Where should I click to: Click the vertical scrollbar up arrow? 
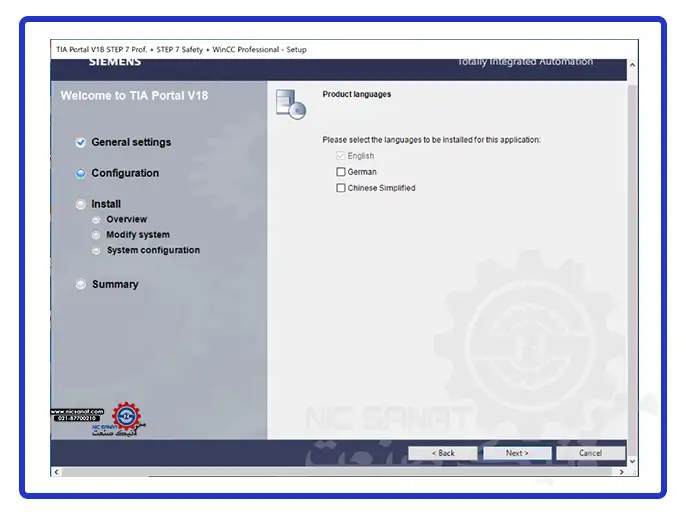632,64
